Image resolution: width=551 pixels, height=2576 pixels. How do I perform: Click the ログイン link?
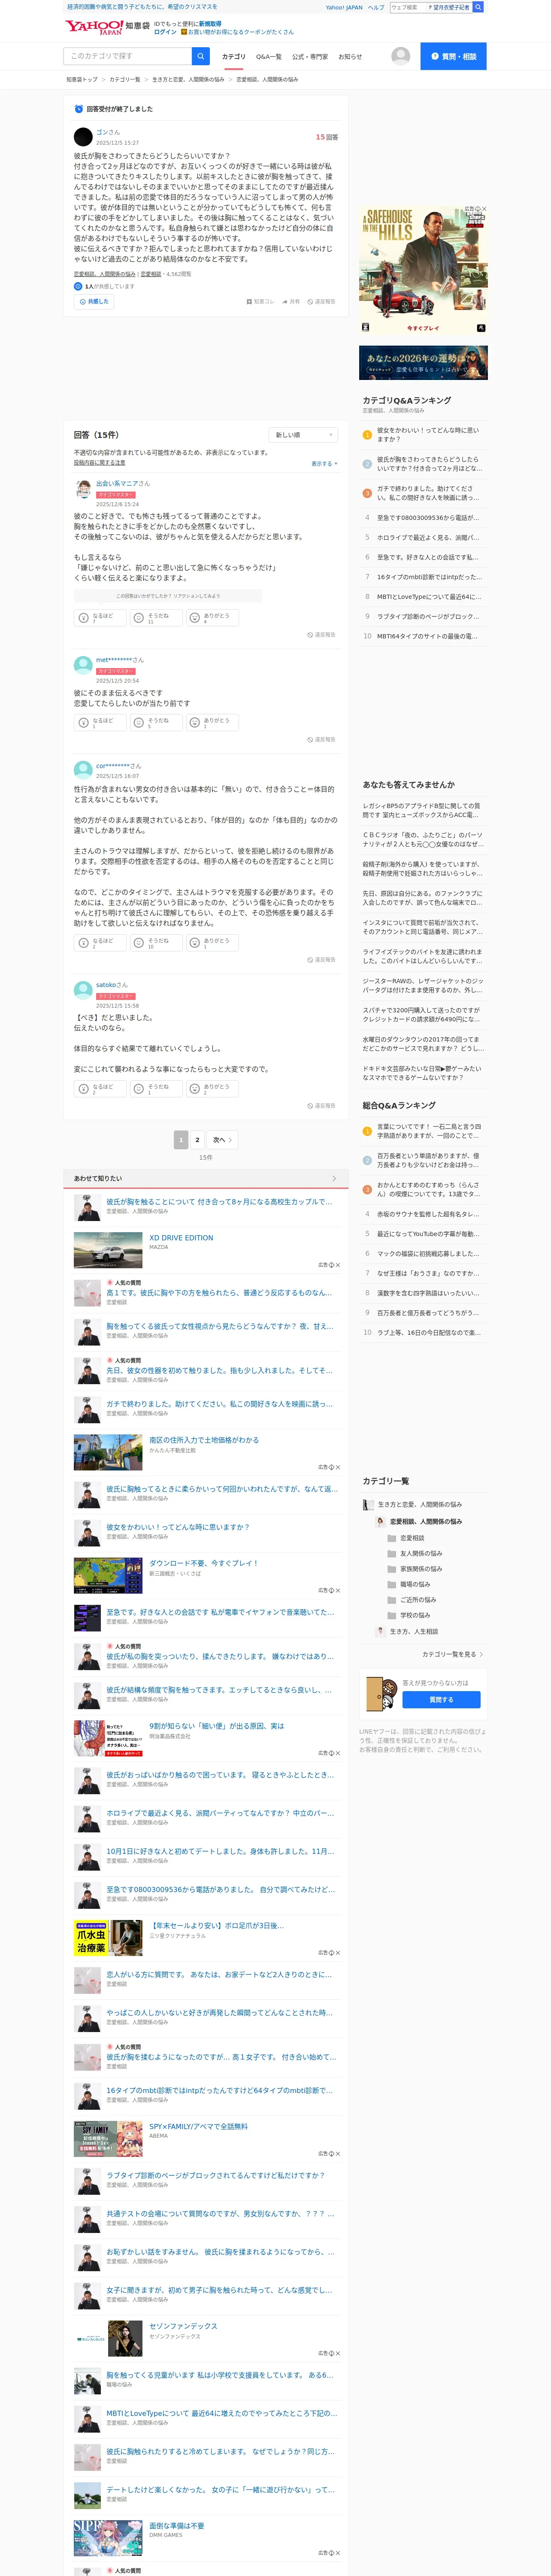click(x=165, y=32)
